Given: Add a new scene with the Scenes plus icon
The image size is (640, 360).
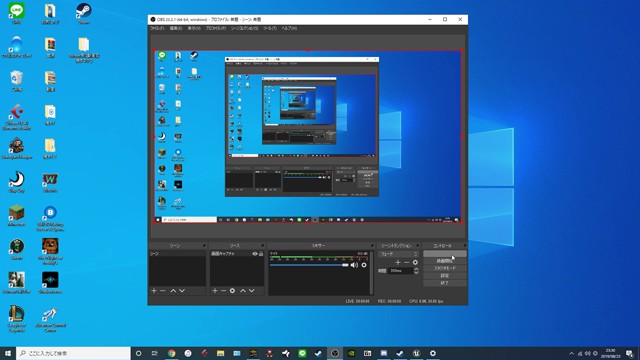Looking at the screenshot, I should [x=154, y=291].
